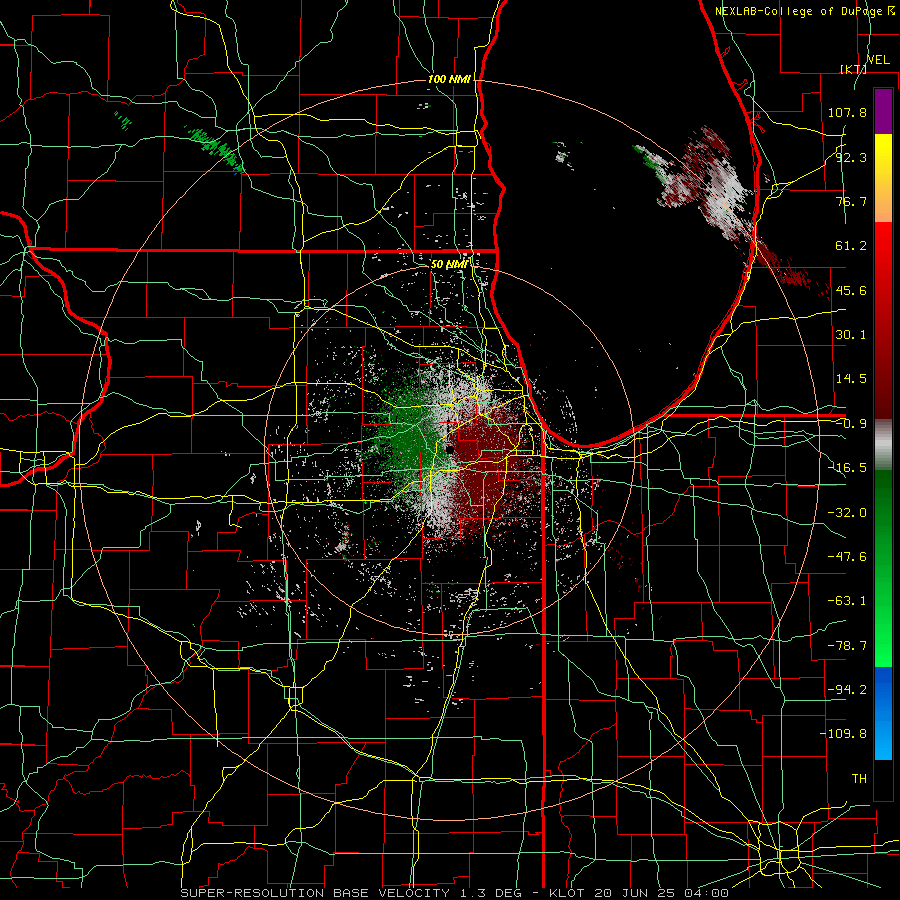Viewport: 900px width, 900px height.
Task: Click the -78.7 velocity scale value
Action: [x=847, y=646]
